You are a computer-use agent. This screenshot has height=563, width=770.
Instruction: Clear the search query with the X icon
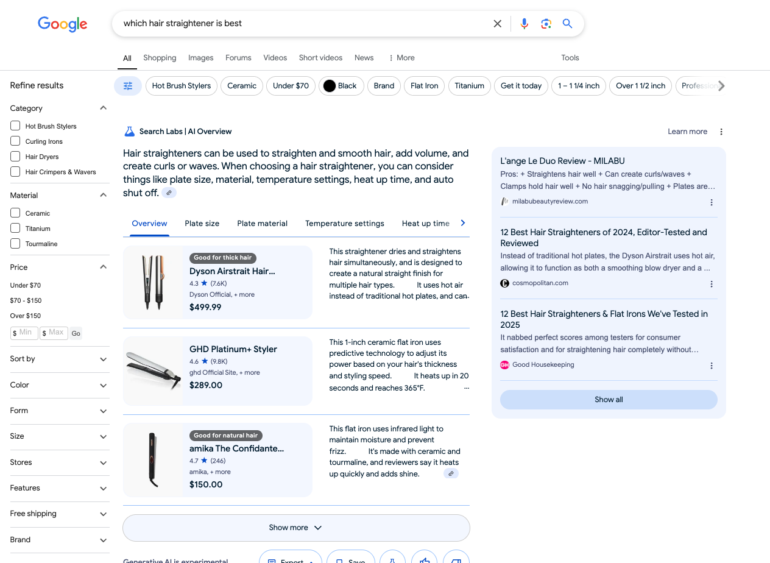tap(497, 24)
